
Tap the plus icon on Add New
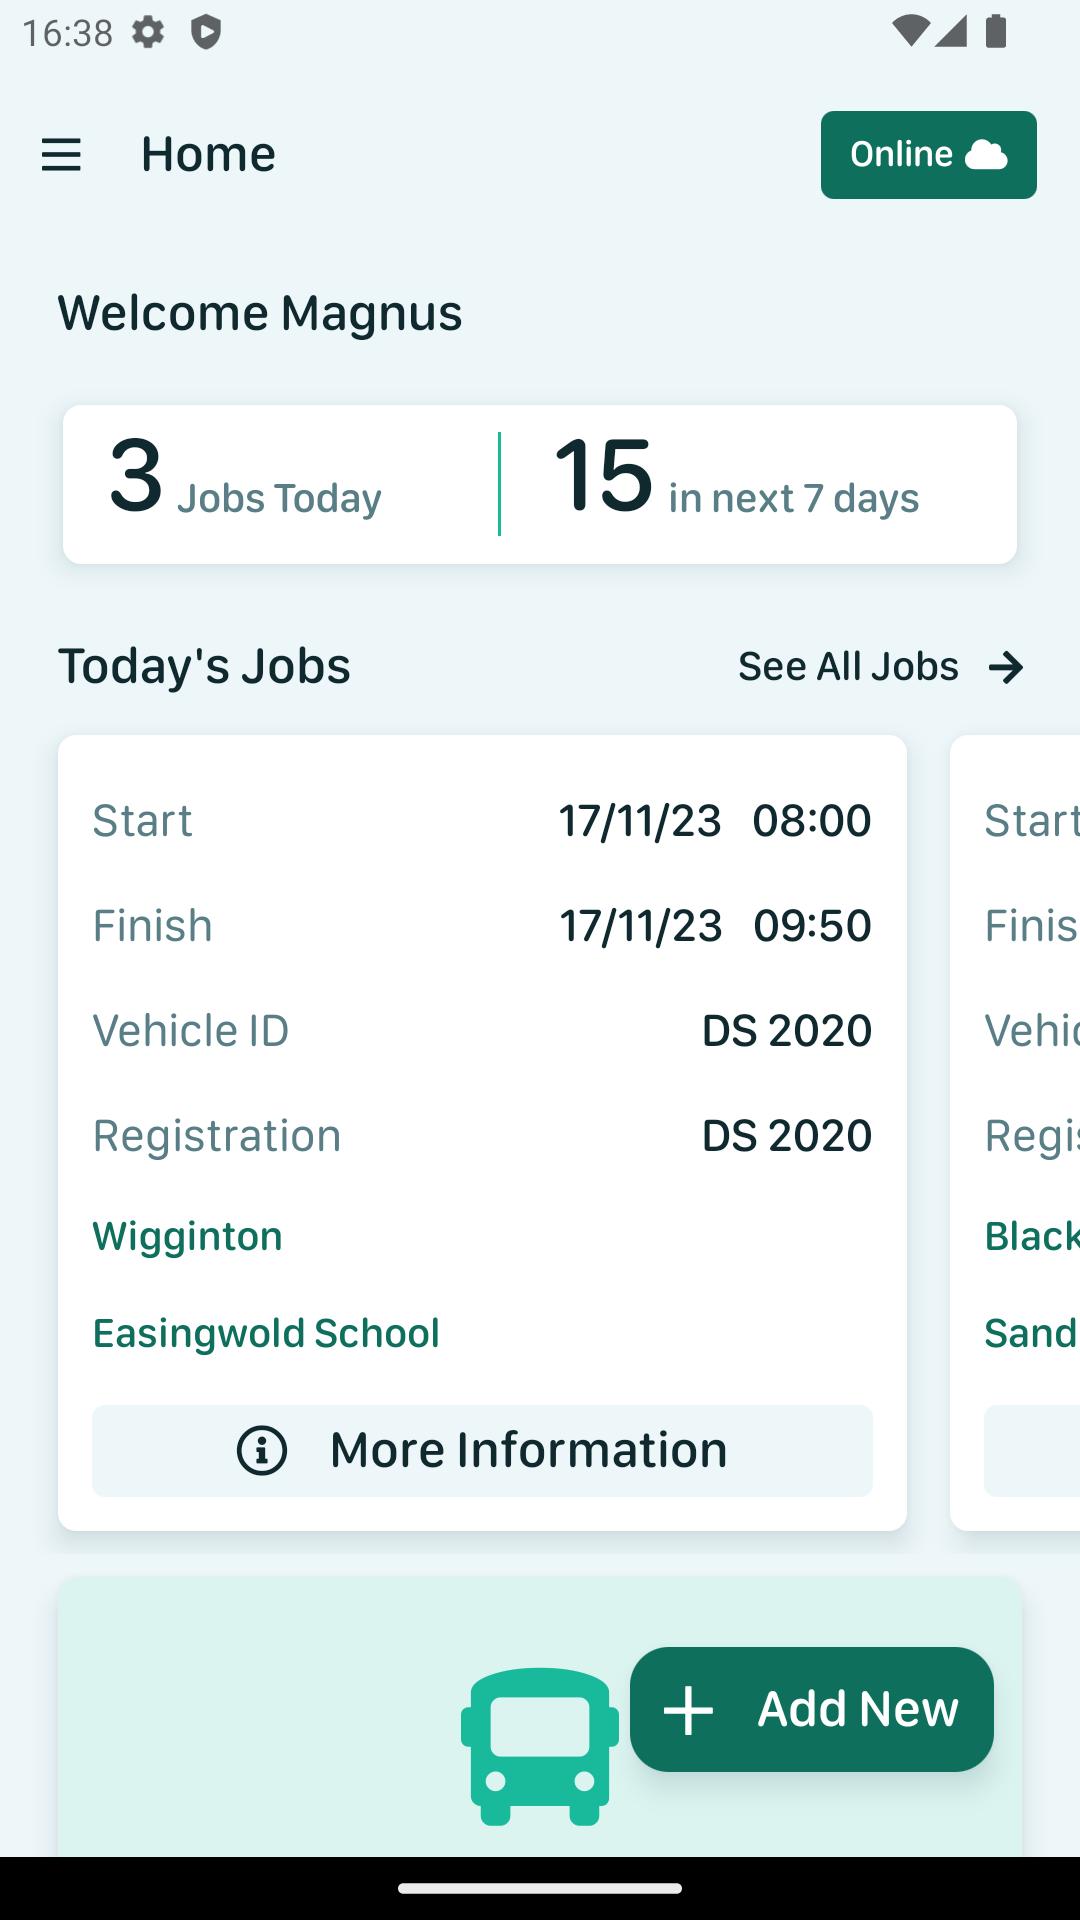pos(689,1710)
